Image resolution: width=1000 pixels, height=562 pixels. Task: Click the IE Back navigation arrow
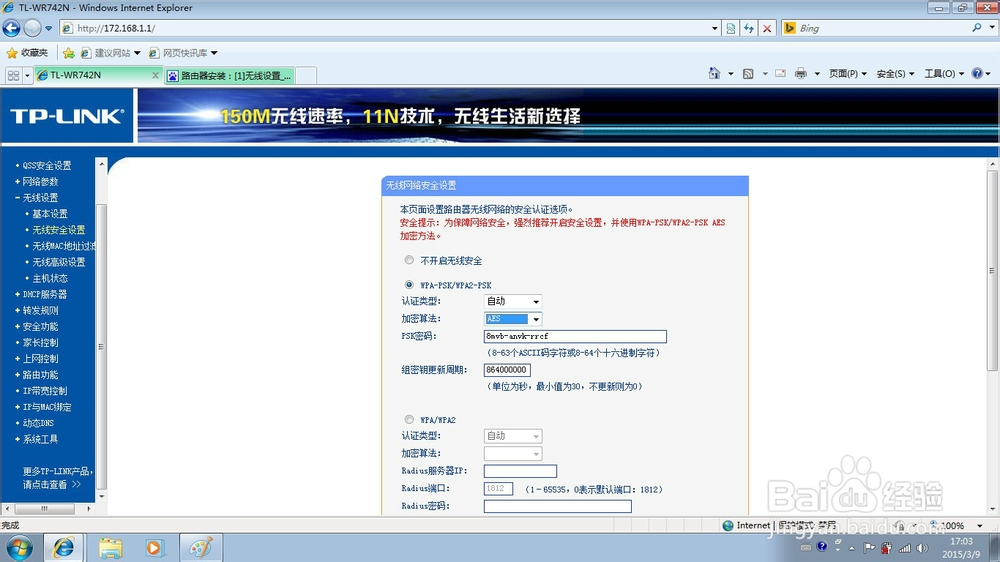[11, 28]
